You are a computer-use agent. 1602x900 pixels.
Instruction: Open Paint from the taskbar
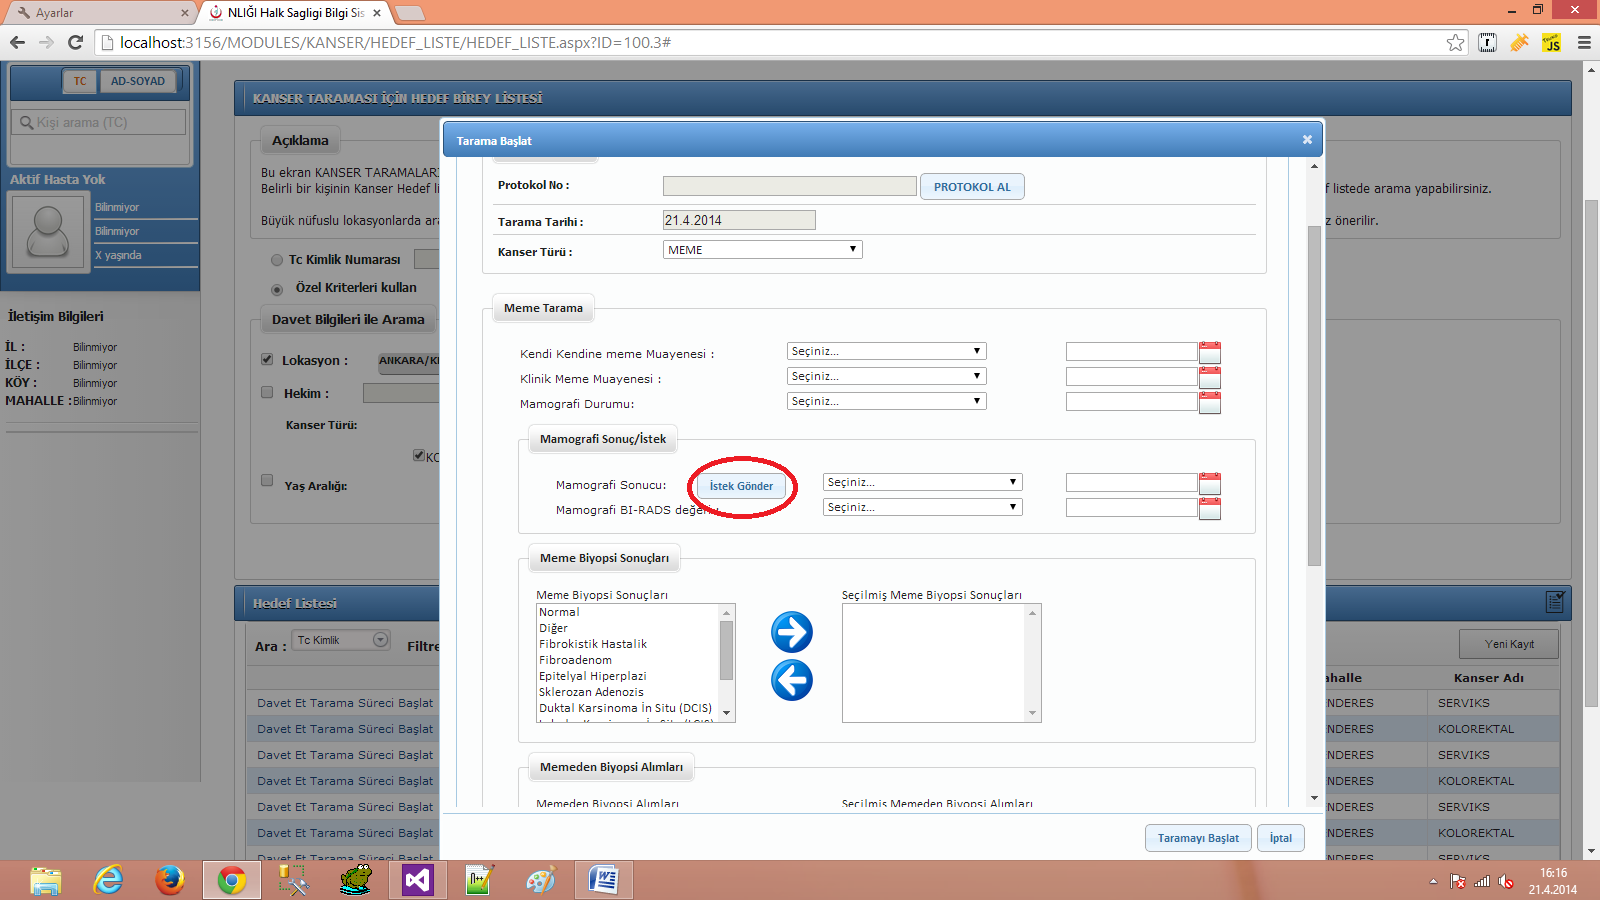[541, 880]
